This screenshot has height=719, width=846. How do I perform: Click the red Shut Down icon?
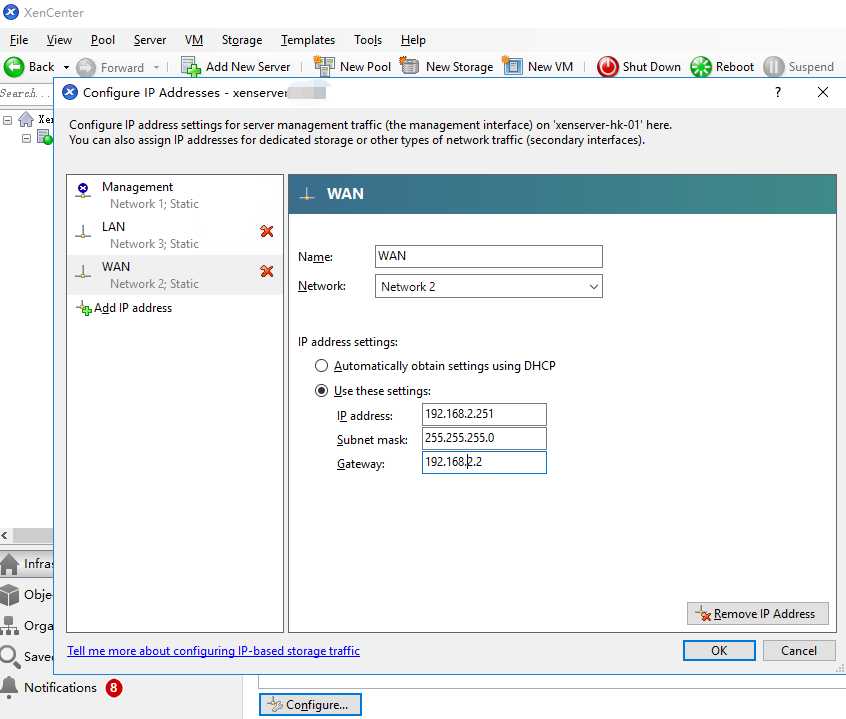tap(608, 67)
